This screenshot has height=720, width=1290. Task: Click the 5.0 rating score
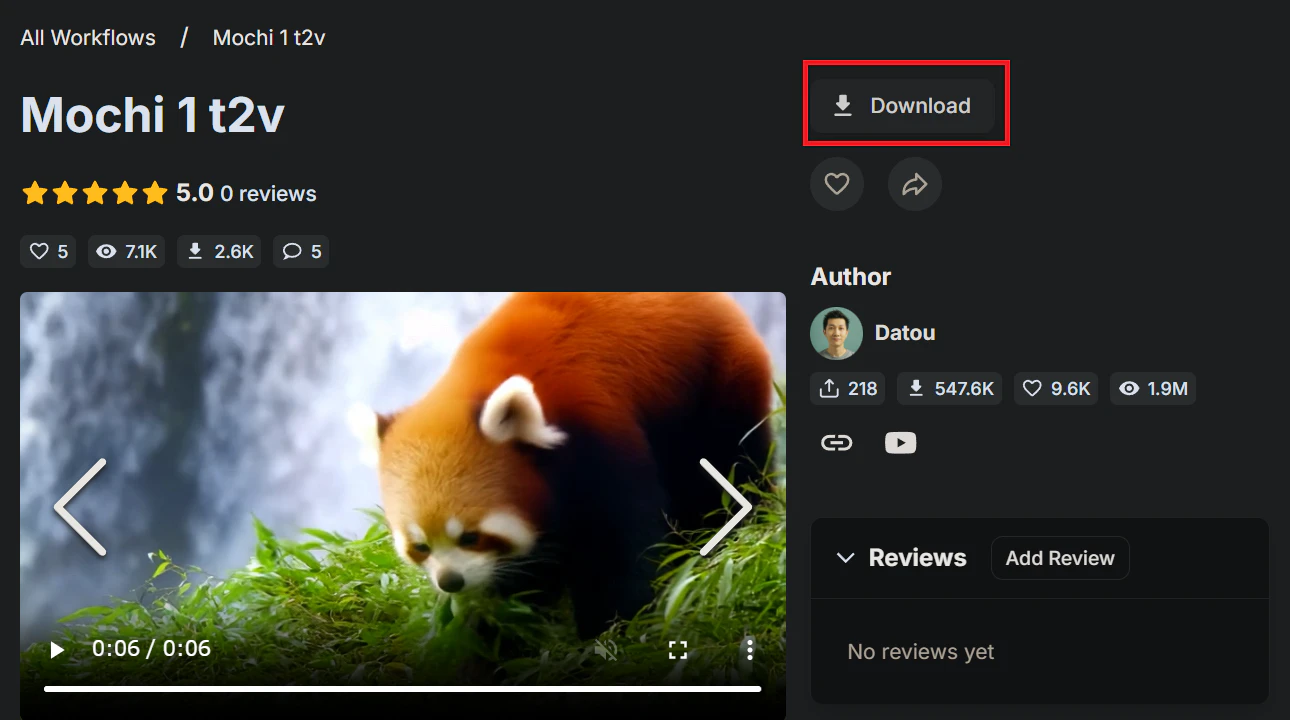195,193
